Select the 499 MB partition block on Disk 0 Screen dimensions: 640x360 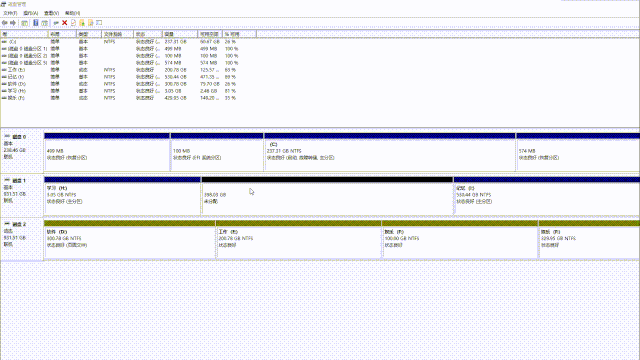(x=107, y=152)
